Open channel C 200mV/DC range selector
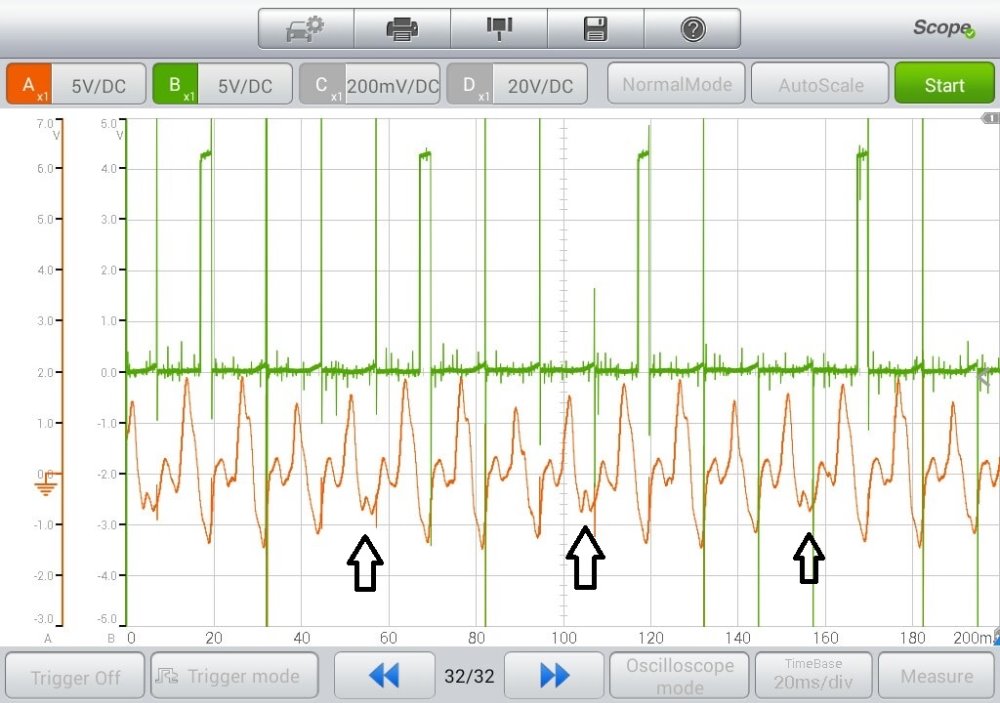This screenshot has height=703, width=1000. click(x=392, y=86)
